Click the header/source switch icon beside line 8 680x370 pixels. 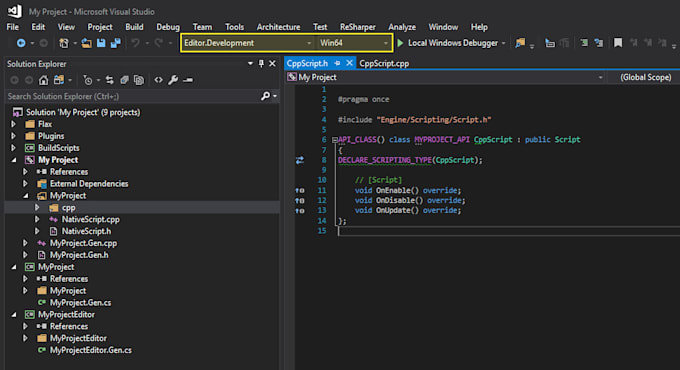[300, 160]
